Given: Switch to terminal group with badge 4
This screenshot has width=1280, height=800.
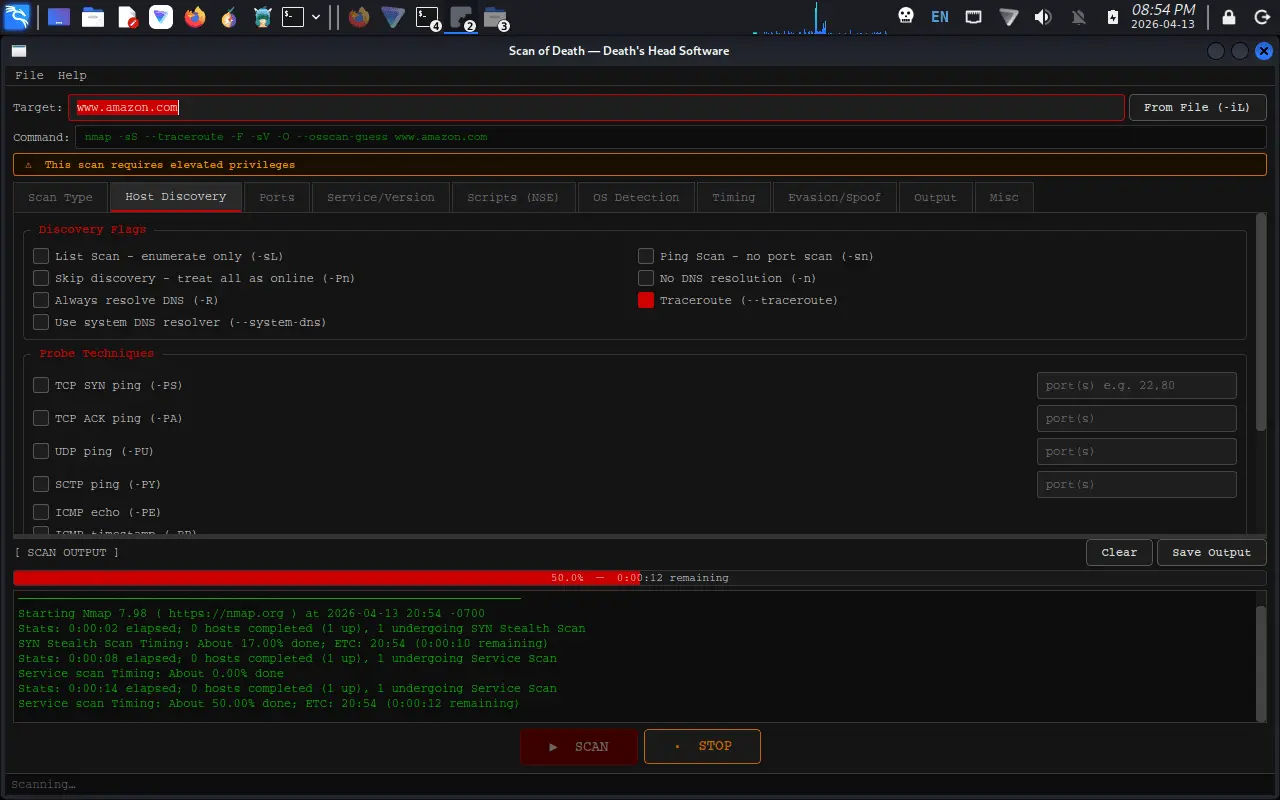Looking at the screenshot, I should click(x=428, y=16).
